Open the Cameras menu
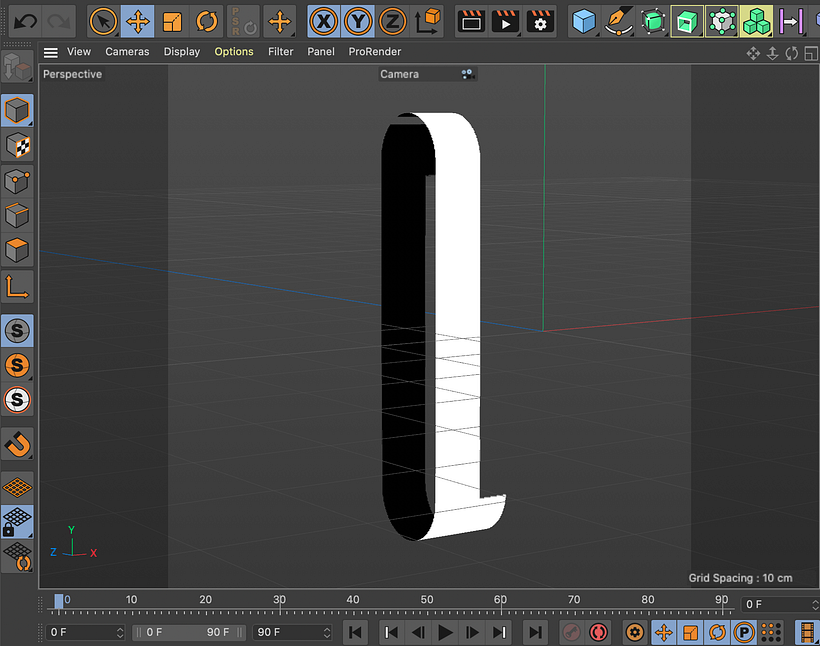Viewport: 820px width, 646px height. coord(127,52)
